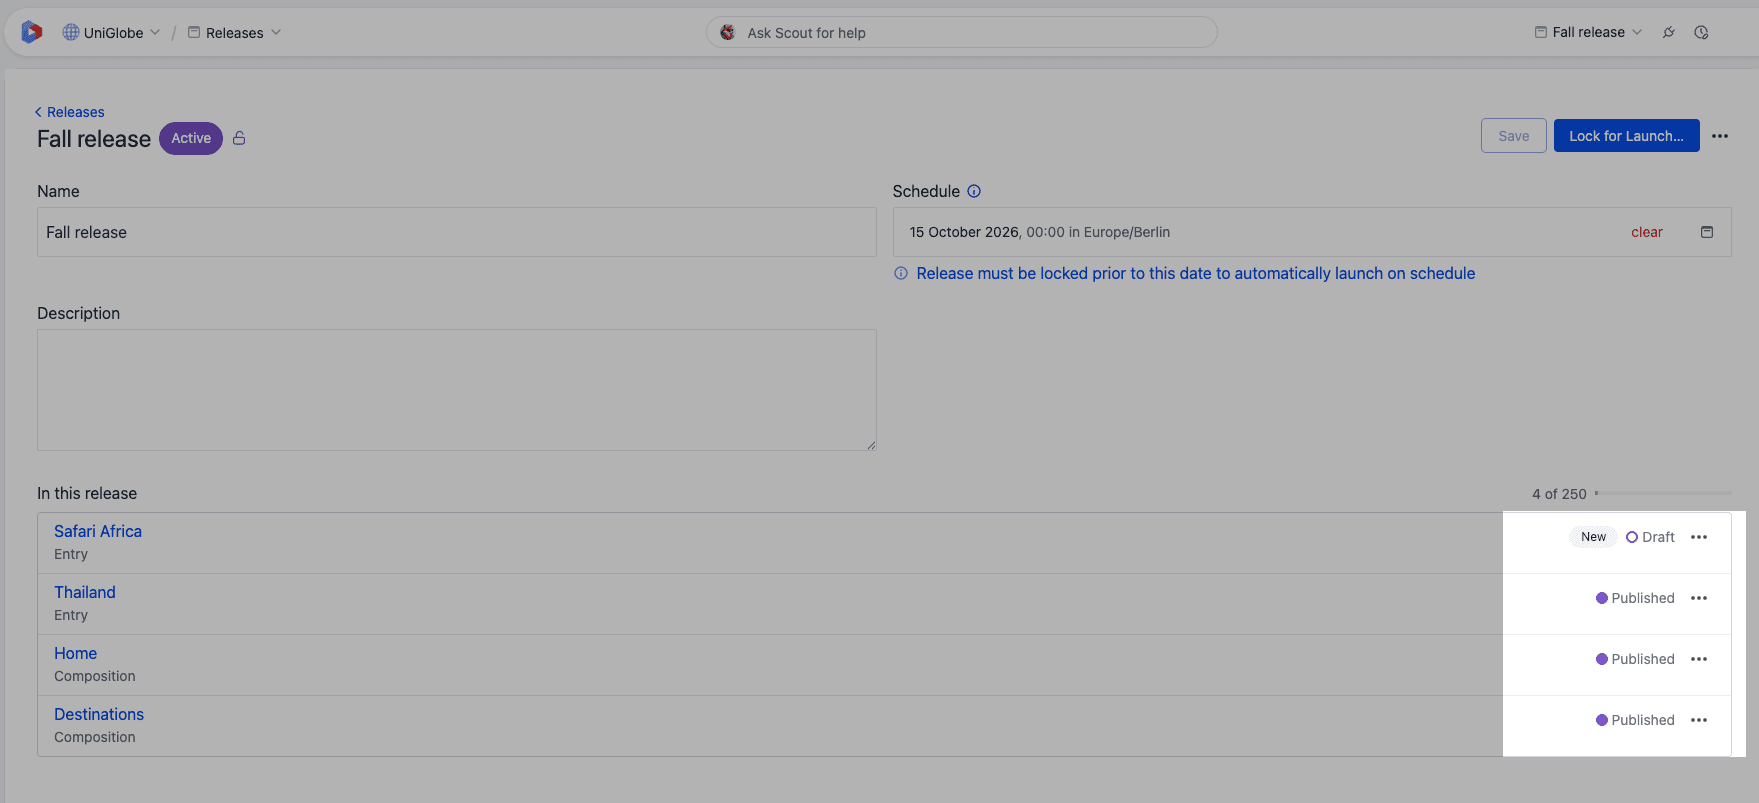Open the Home row options menu
1759x803 pixels.
[1699, 659]
